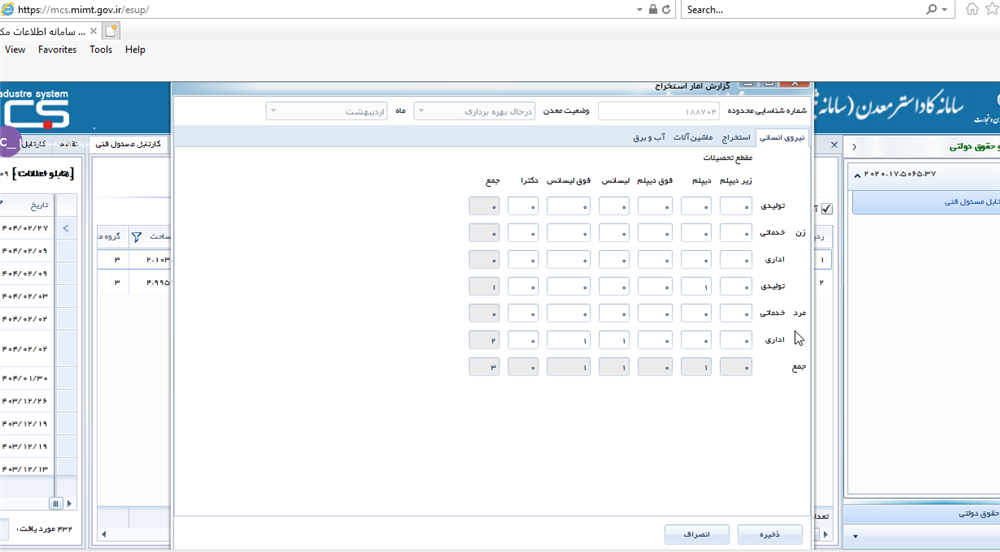
Task: Click the search magnifier icon
Action: (932, 9)
